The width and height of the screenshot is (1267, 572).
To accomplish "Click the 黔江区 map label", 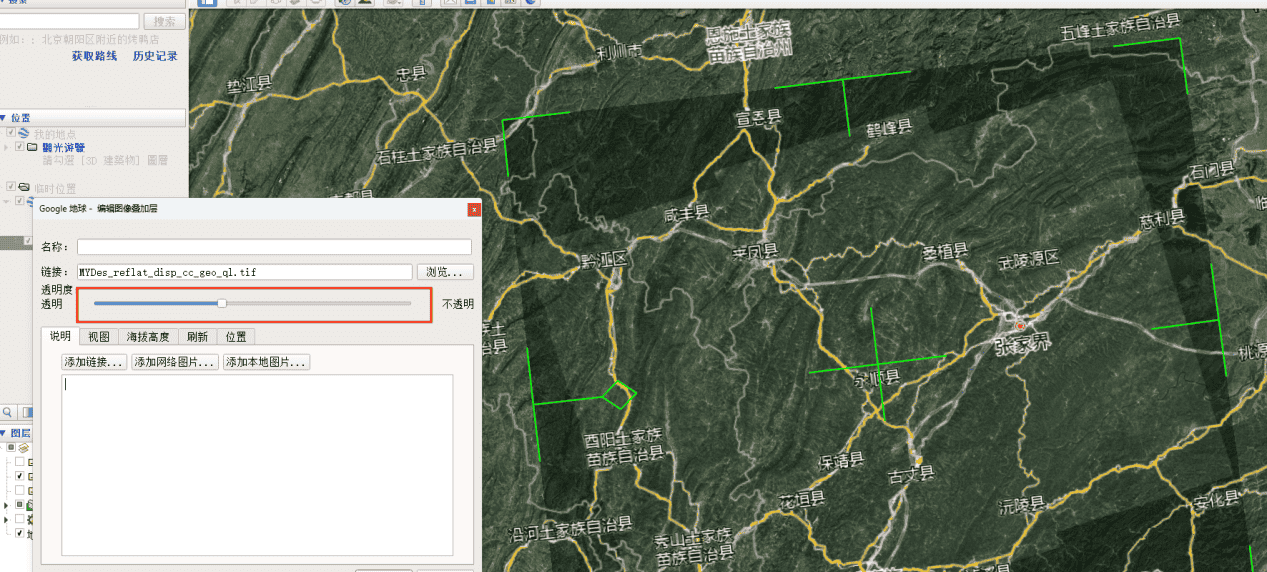I will pyautogui.click(x=604, y=261).
